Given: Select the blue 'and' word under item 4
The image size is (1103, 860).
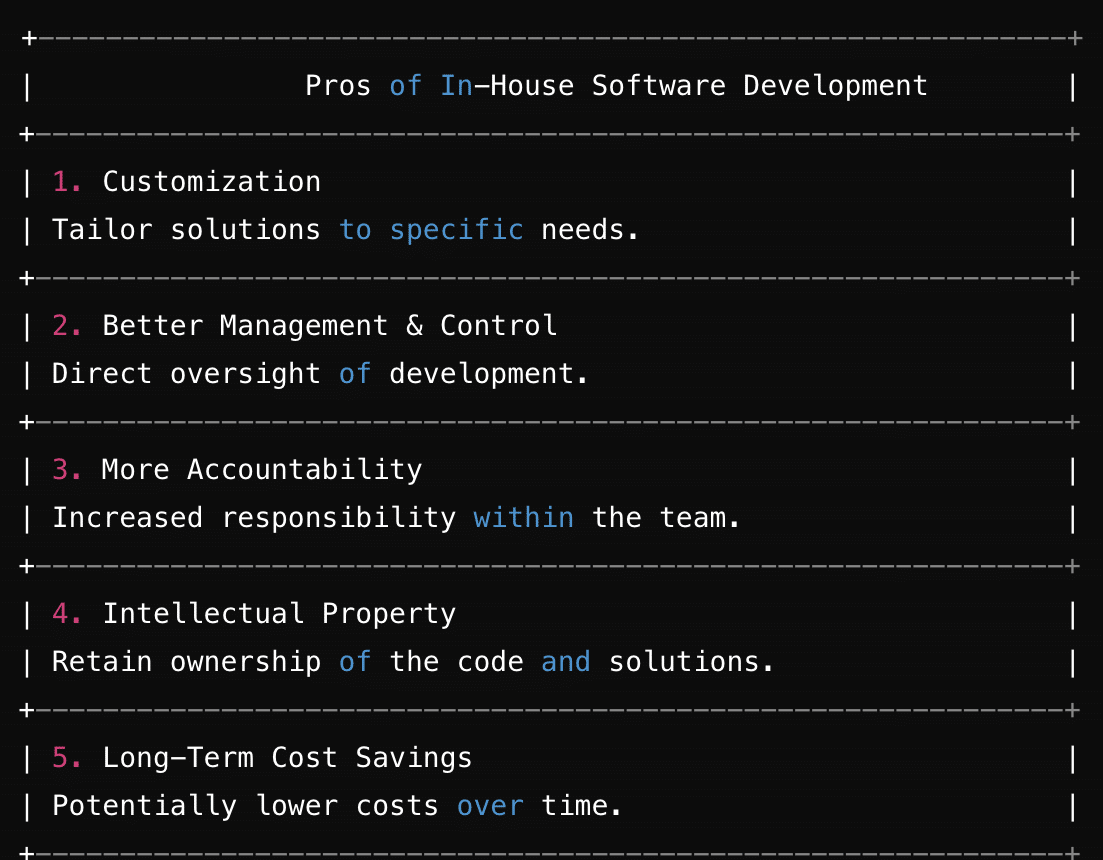Looking at the screenshot, I should coord(566,661).
